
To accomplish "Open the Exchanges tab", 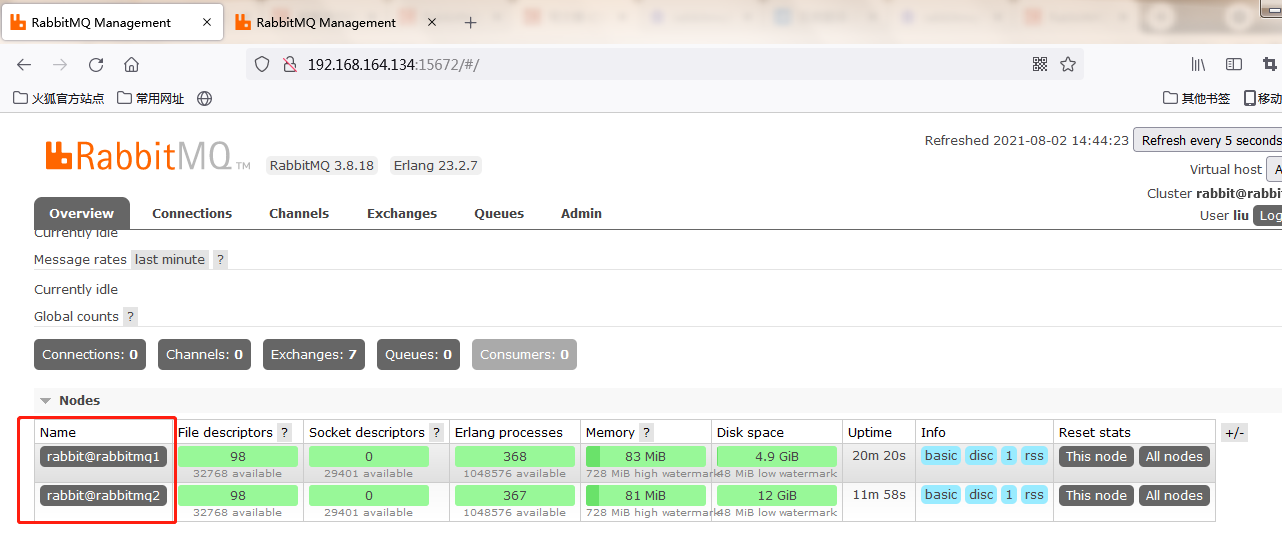I will (402, 213).
